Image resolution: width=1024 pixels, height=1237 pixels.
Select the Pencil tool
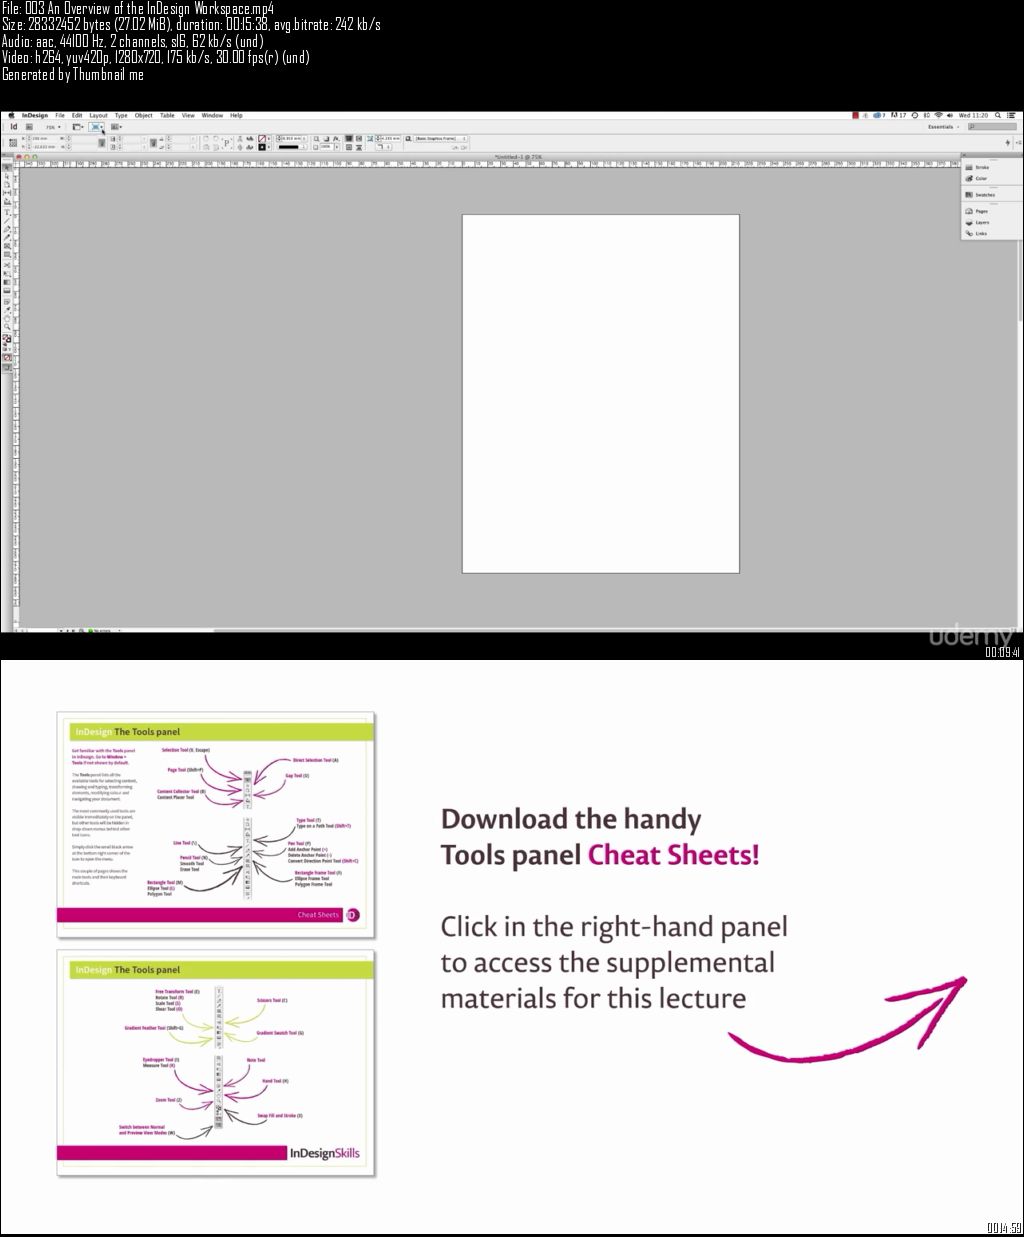pyautogui.click(x=7, y=237)
